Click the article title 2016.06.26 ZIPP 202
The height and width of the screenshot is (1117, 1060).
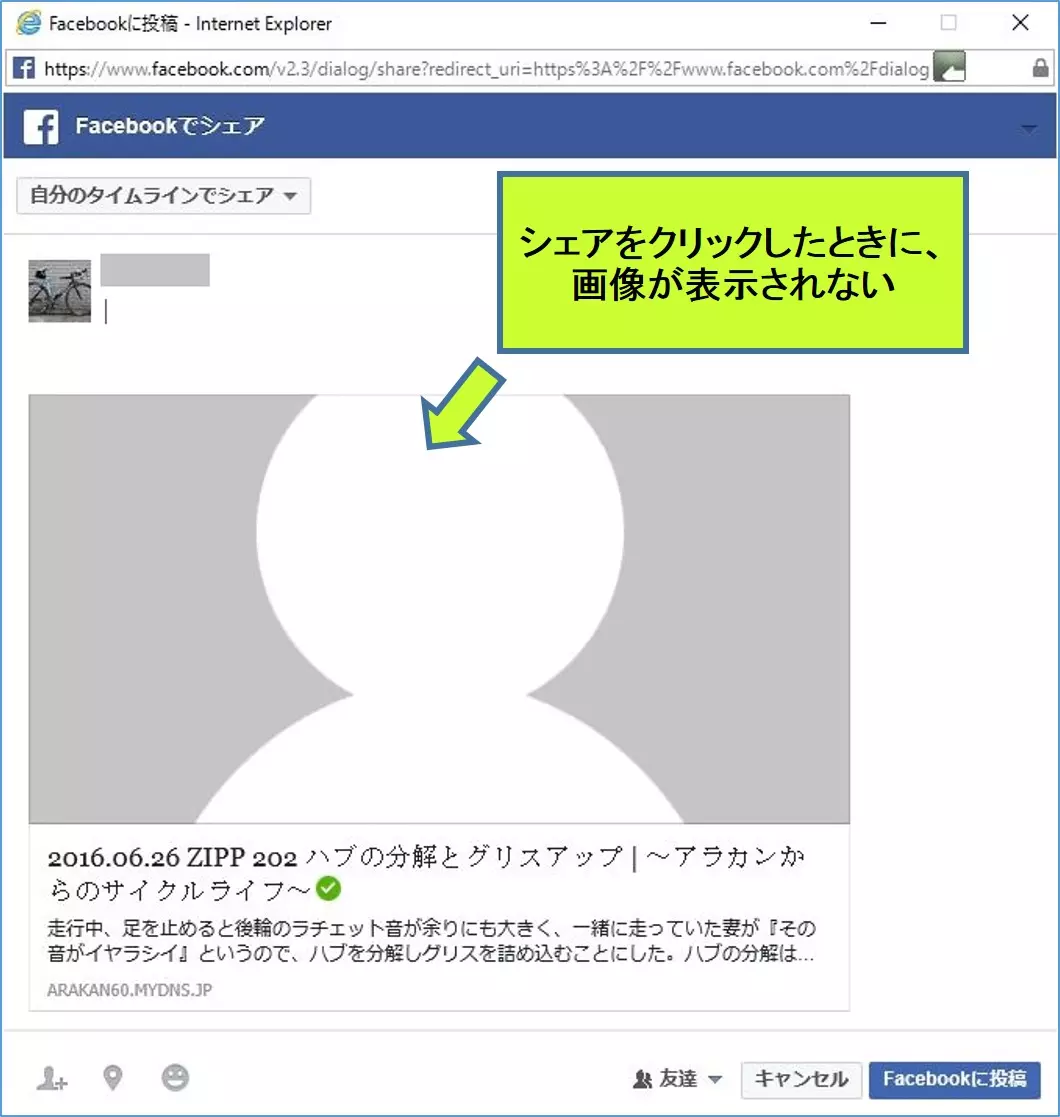pos(427,873)
